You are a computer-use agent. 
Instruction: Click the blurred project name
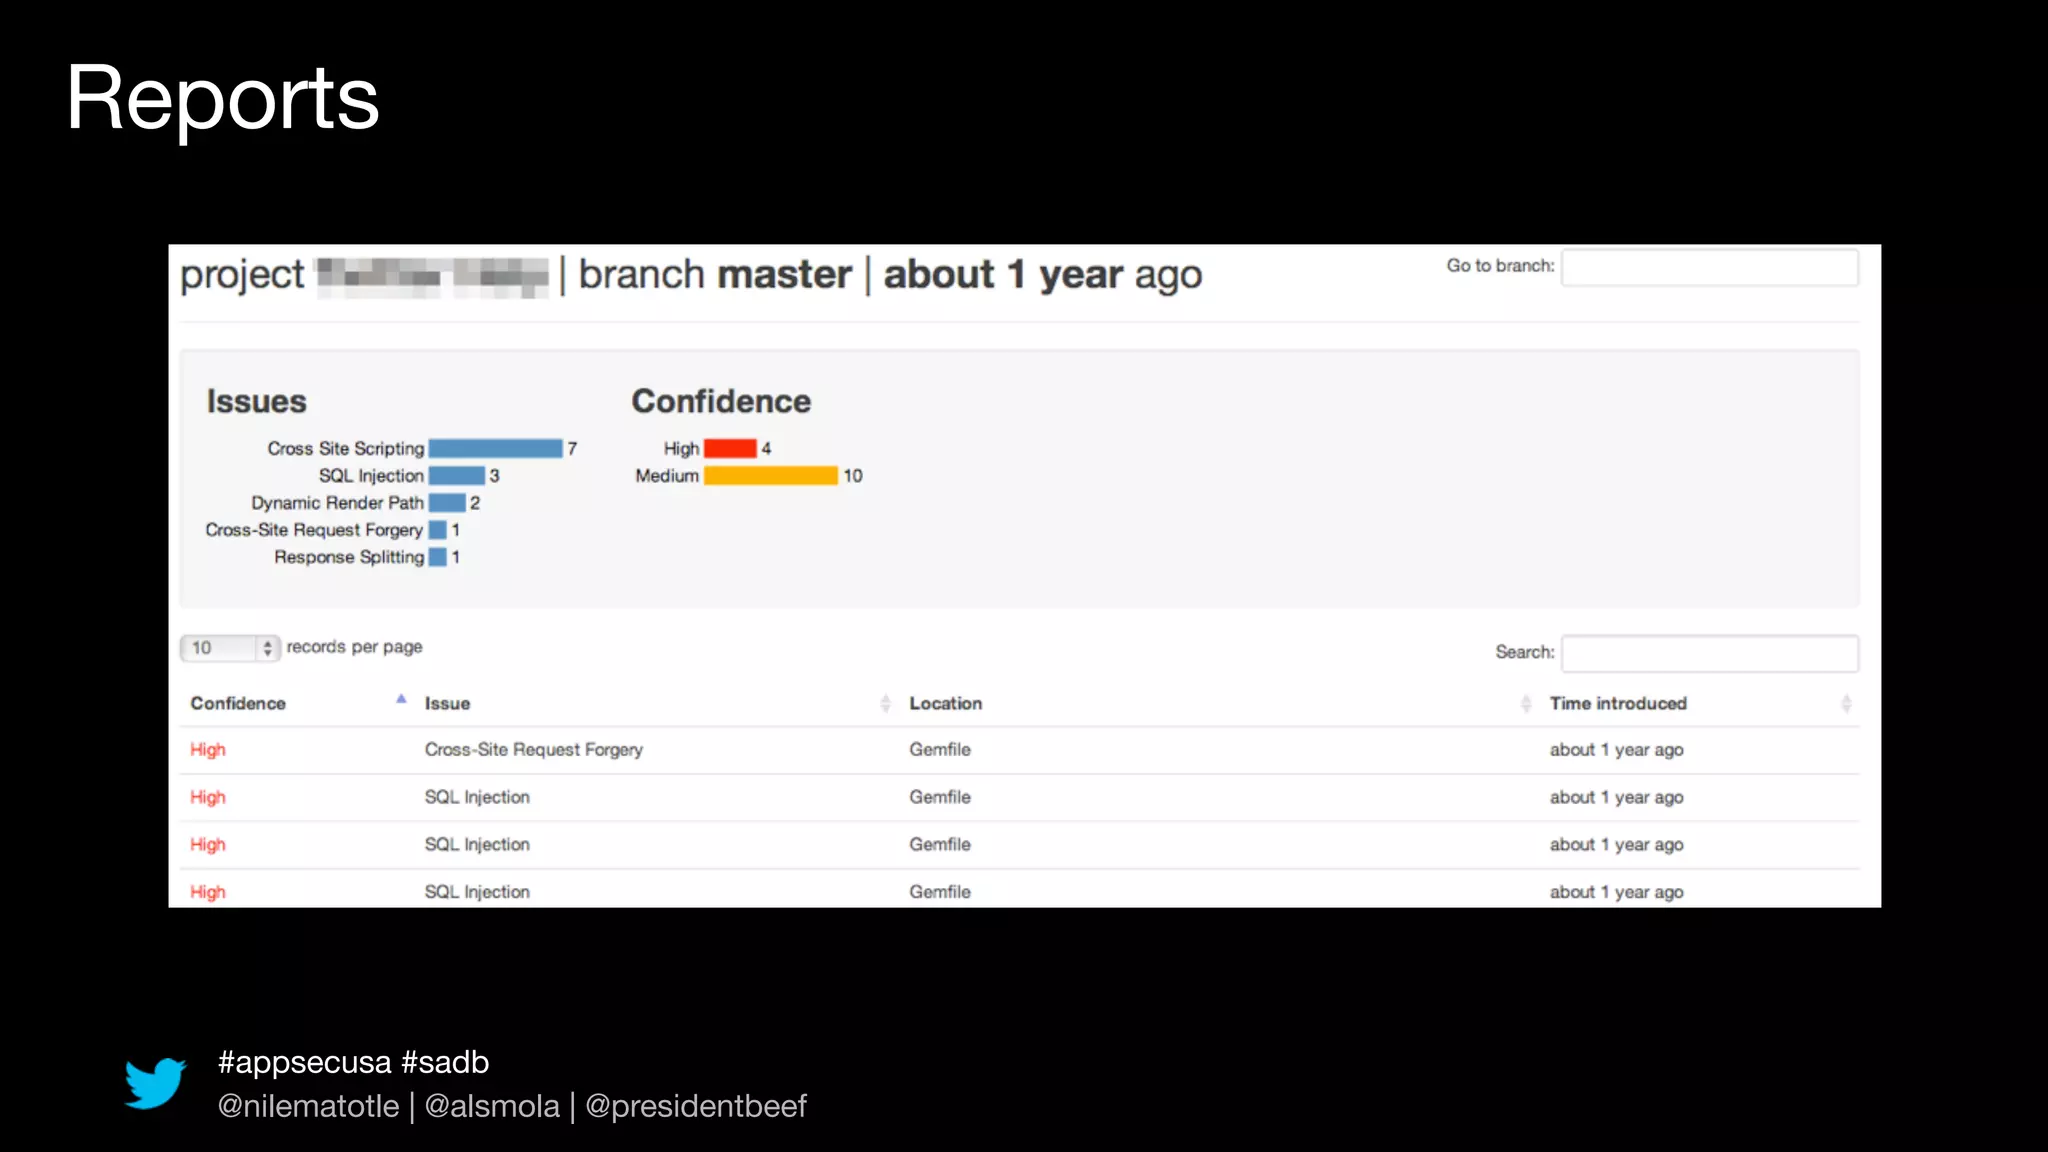[432, 277]
